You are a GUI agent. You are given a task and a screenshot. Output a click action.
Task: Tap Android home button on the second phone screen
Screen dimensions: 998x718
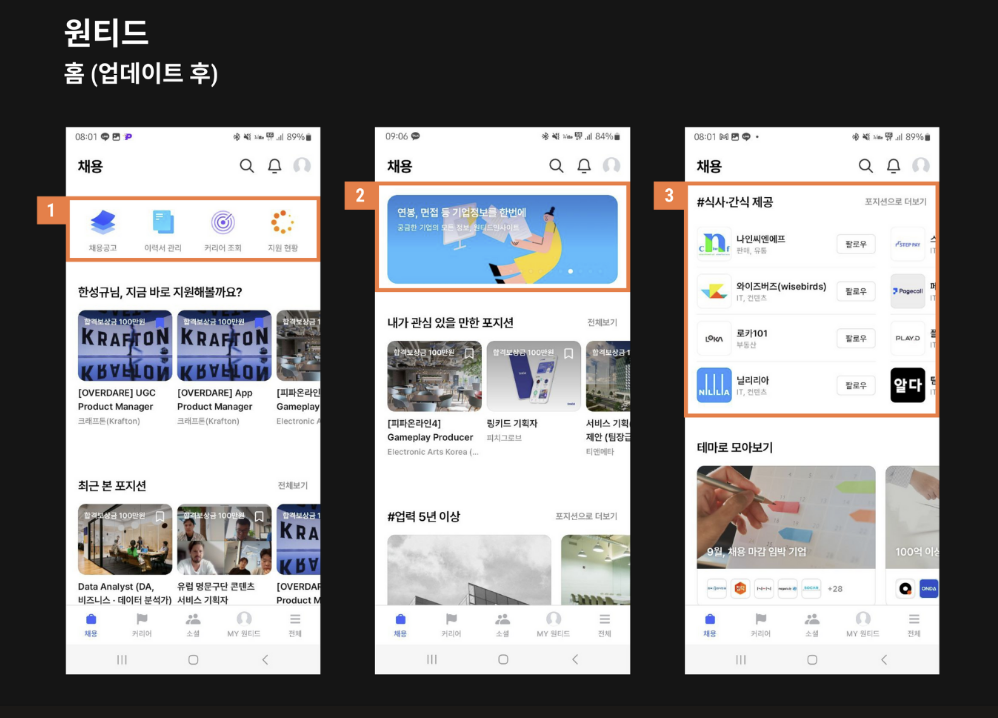(503, 659)
